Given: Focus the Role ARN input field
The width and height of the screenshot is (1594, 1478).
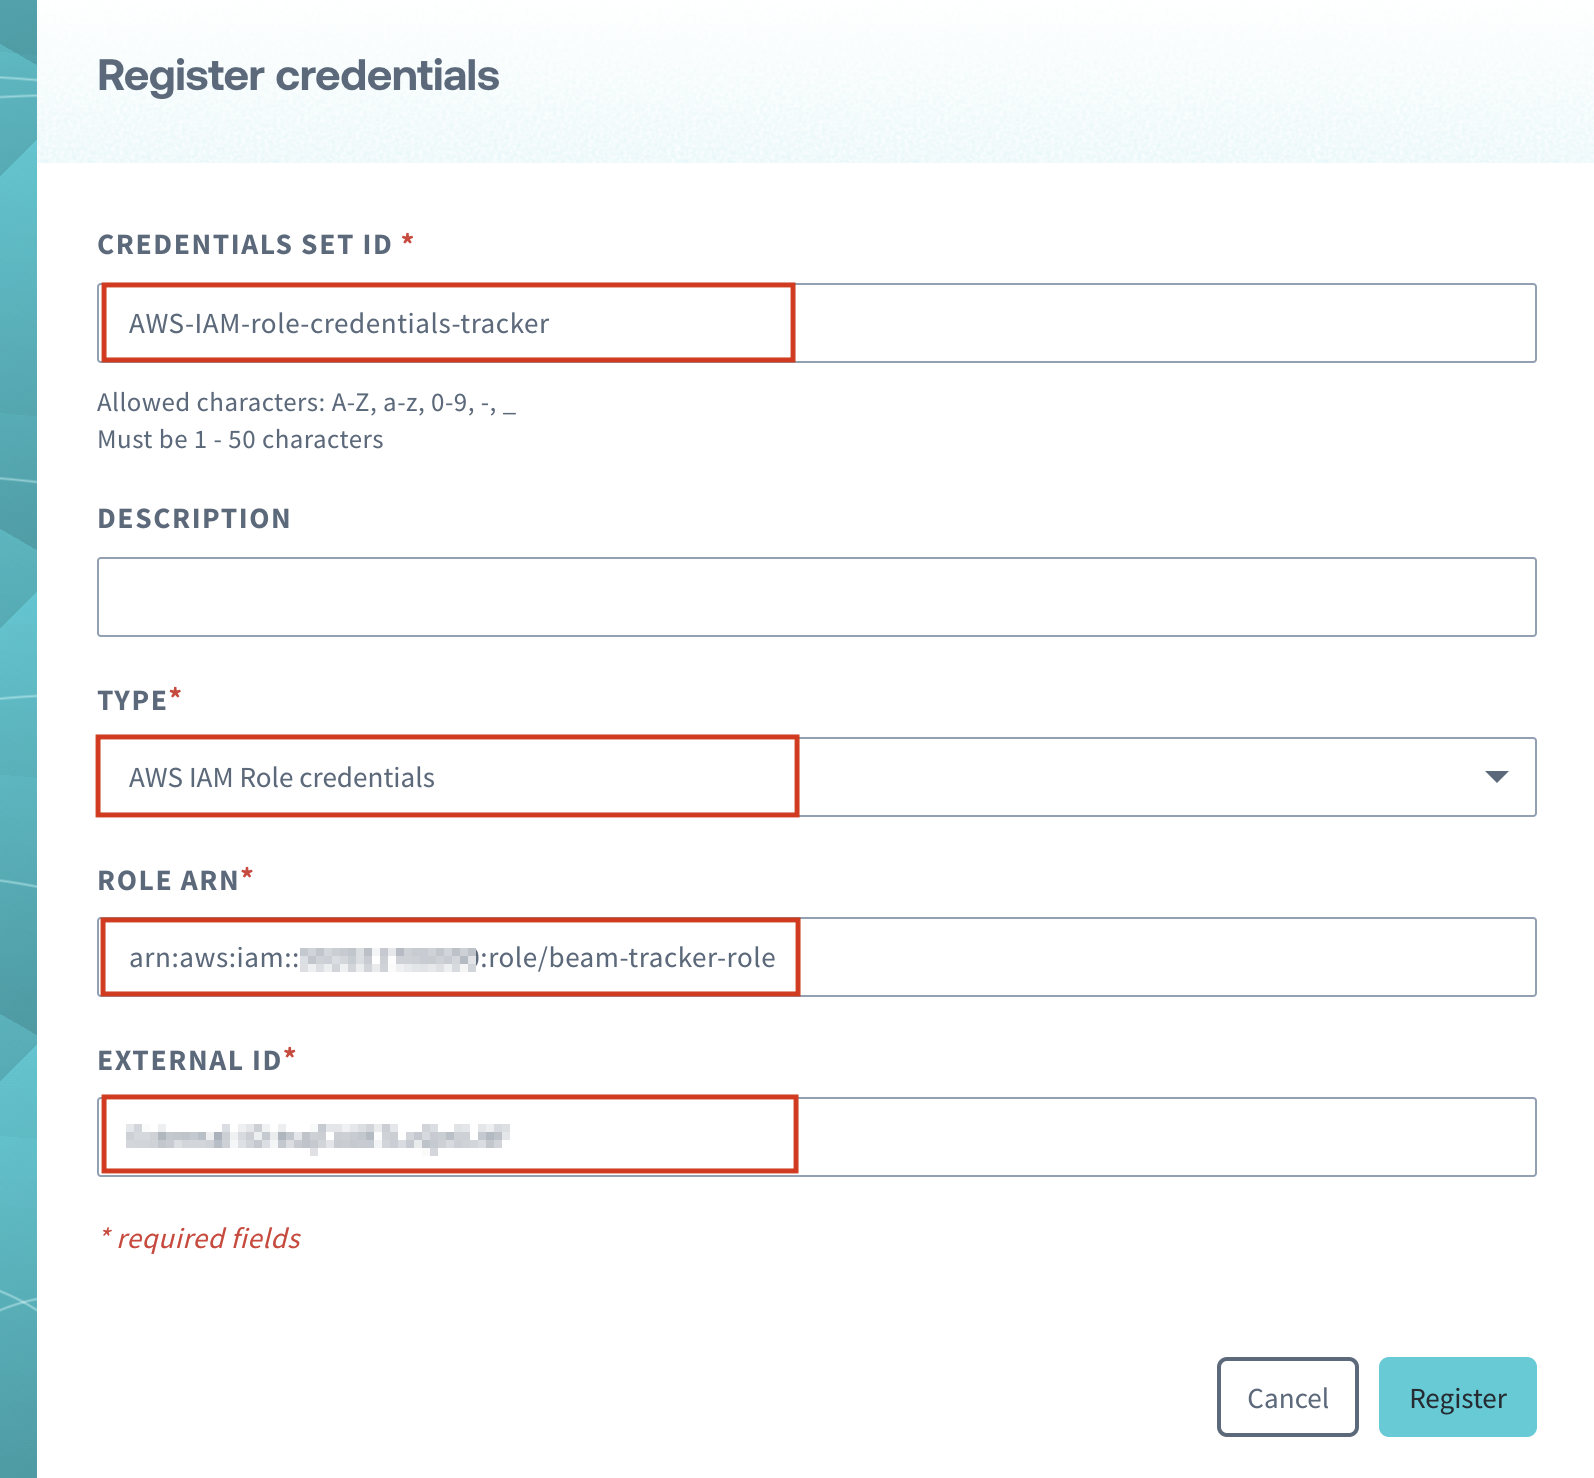Looking at the screenshot, I should (x=816, y=957).
